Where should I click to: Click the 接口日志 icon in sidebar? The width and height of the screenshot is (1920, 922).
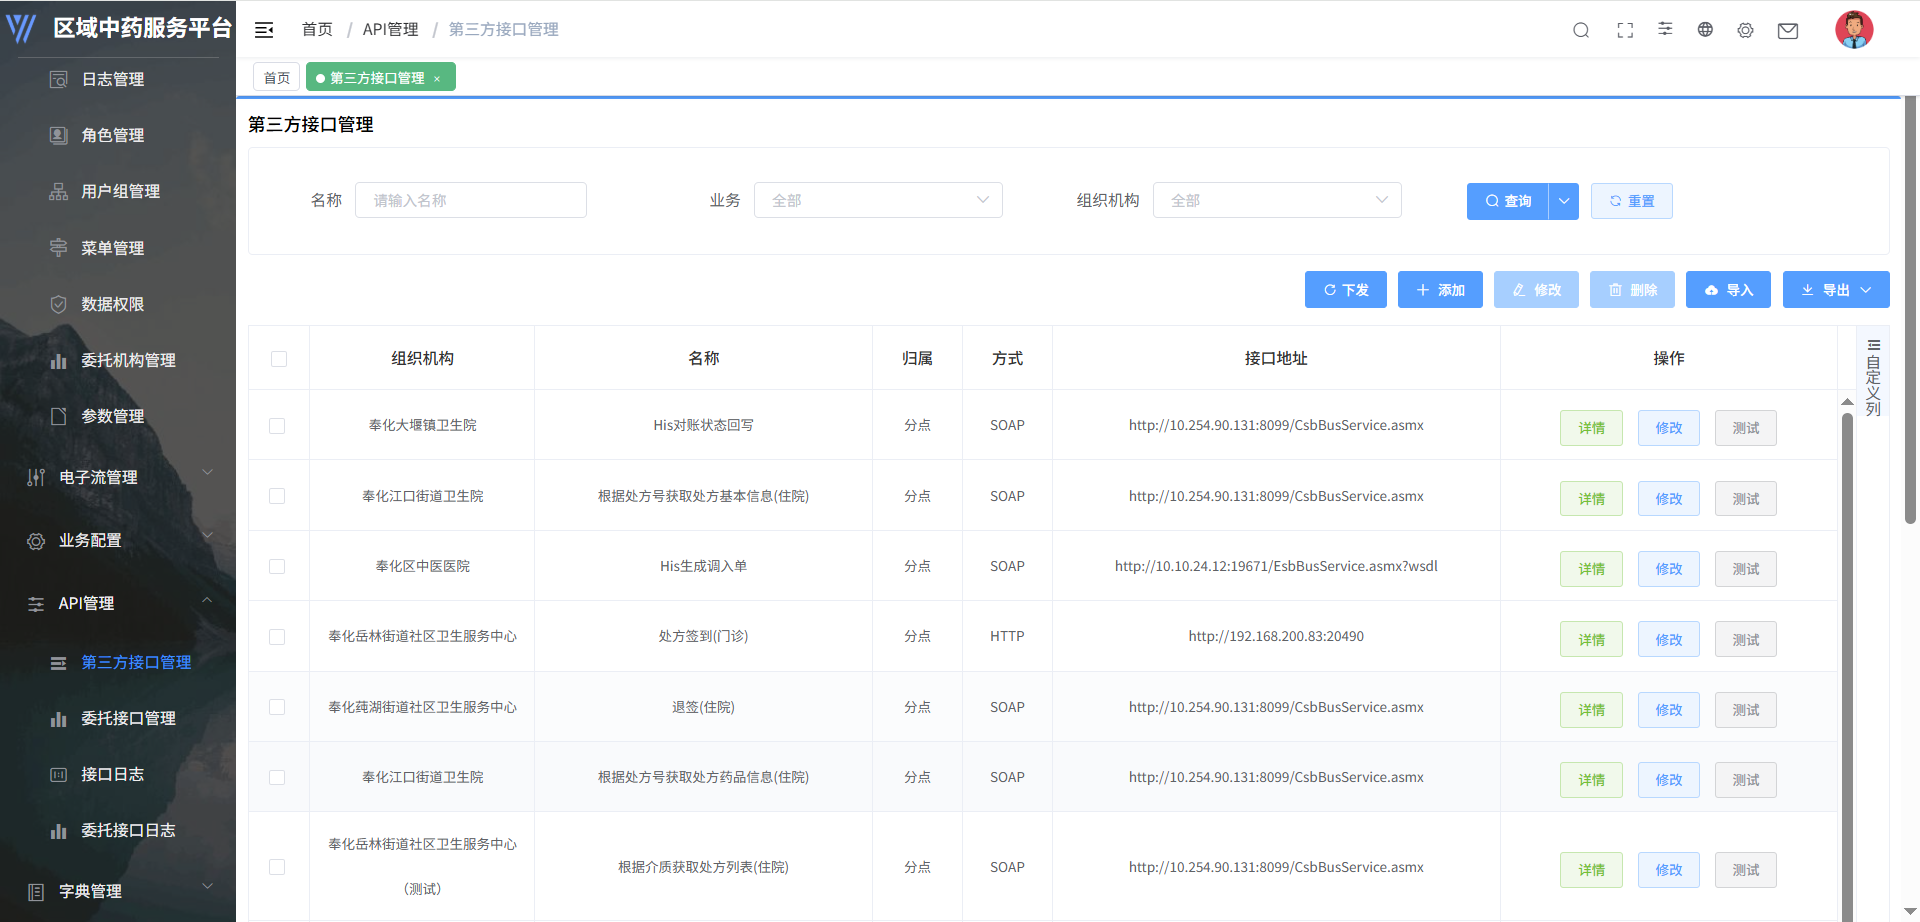coord(59,775)
